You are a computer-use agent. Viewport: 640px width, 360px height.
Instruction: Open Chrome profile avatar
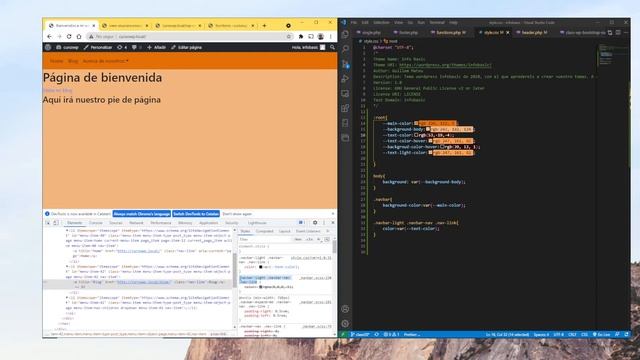click(x=321, y=36)
